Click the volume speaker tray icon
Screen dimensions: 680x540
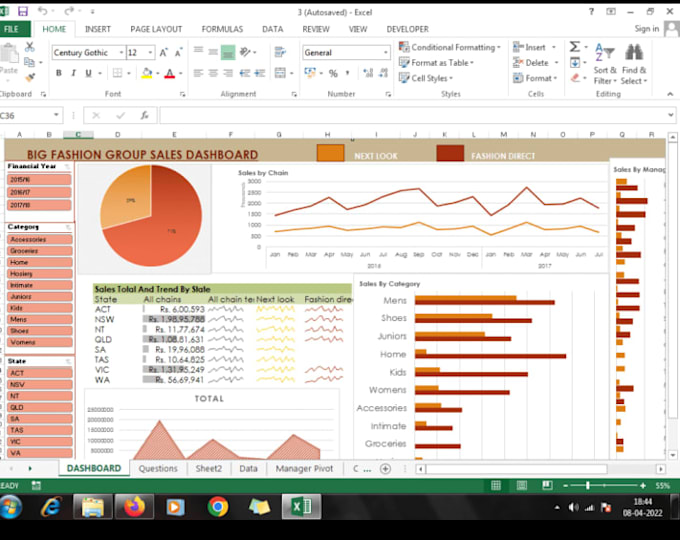[x=573, y=507]
